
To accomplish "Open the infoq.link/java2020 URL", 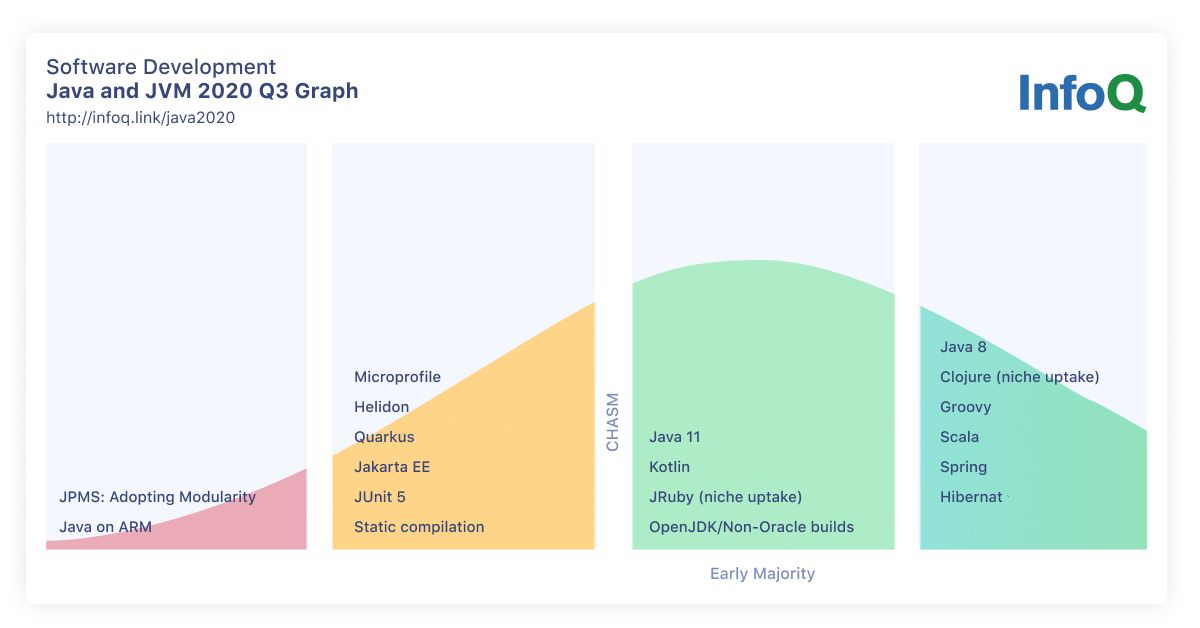I will coord(140,117).
